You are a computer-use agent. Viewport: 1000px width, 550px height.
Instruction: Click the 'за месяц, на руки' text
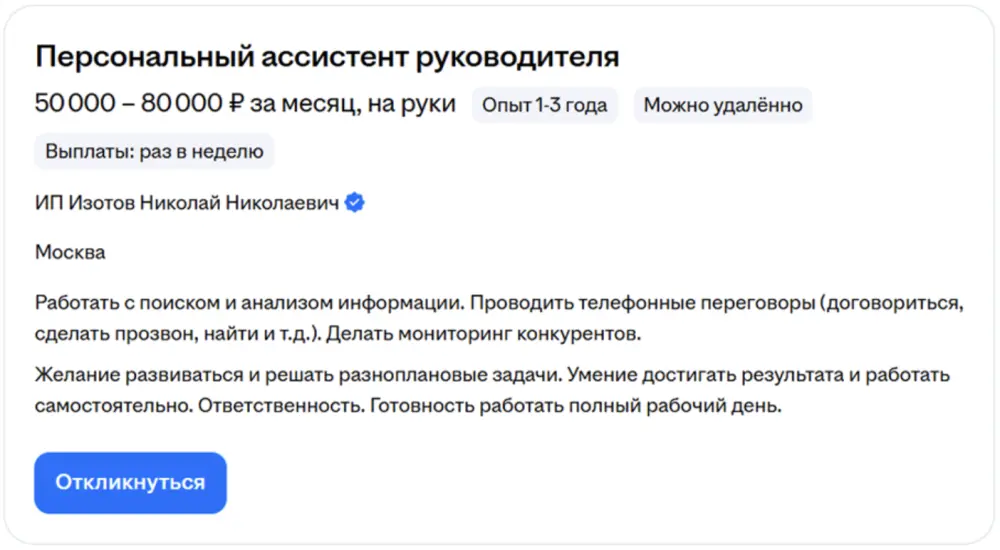[x=352, y=104]
